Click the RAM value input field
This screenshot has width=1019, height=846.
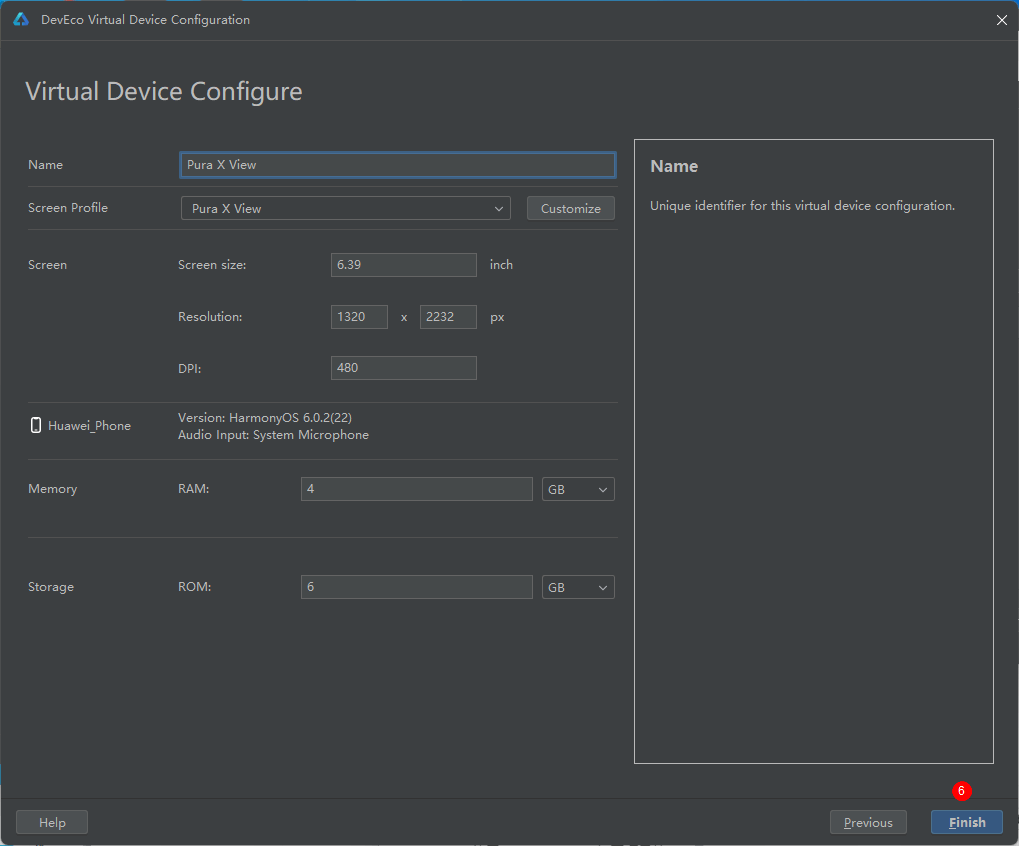(x=417, y=489)
